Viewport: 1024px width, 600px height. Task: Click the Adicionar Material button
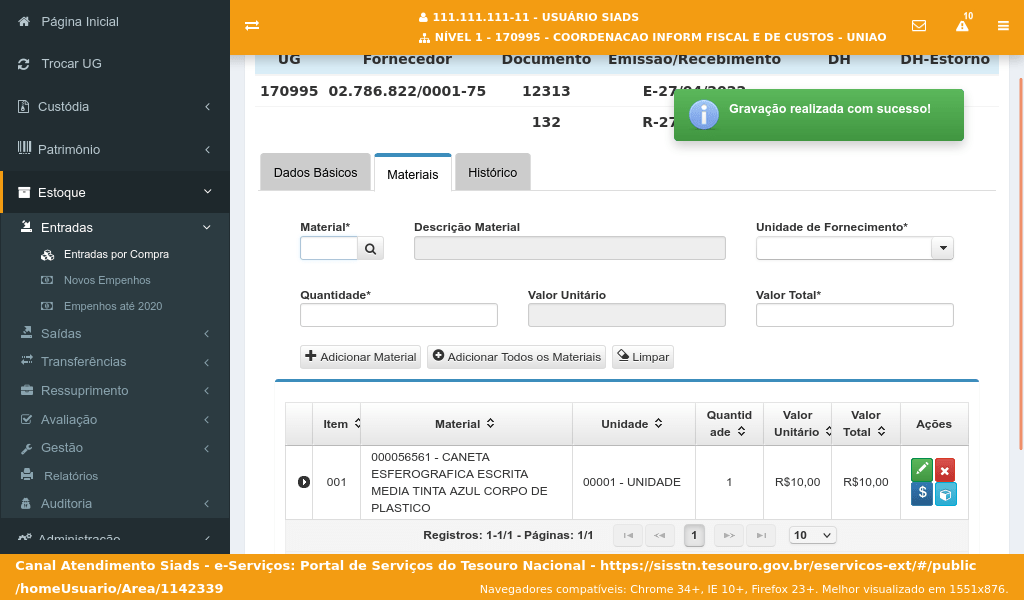[x=360, y=357]
